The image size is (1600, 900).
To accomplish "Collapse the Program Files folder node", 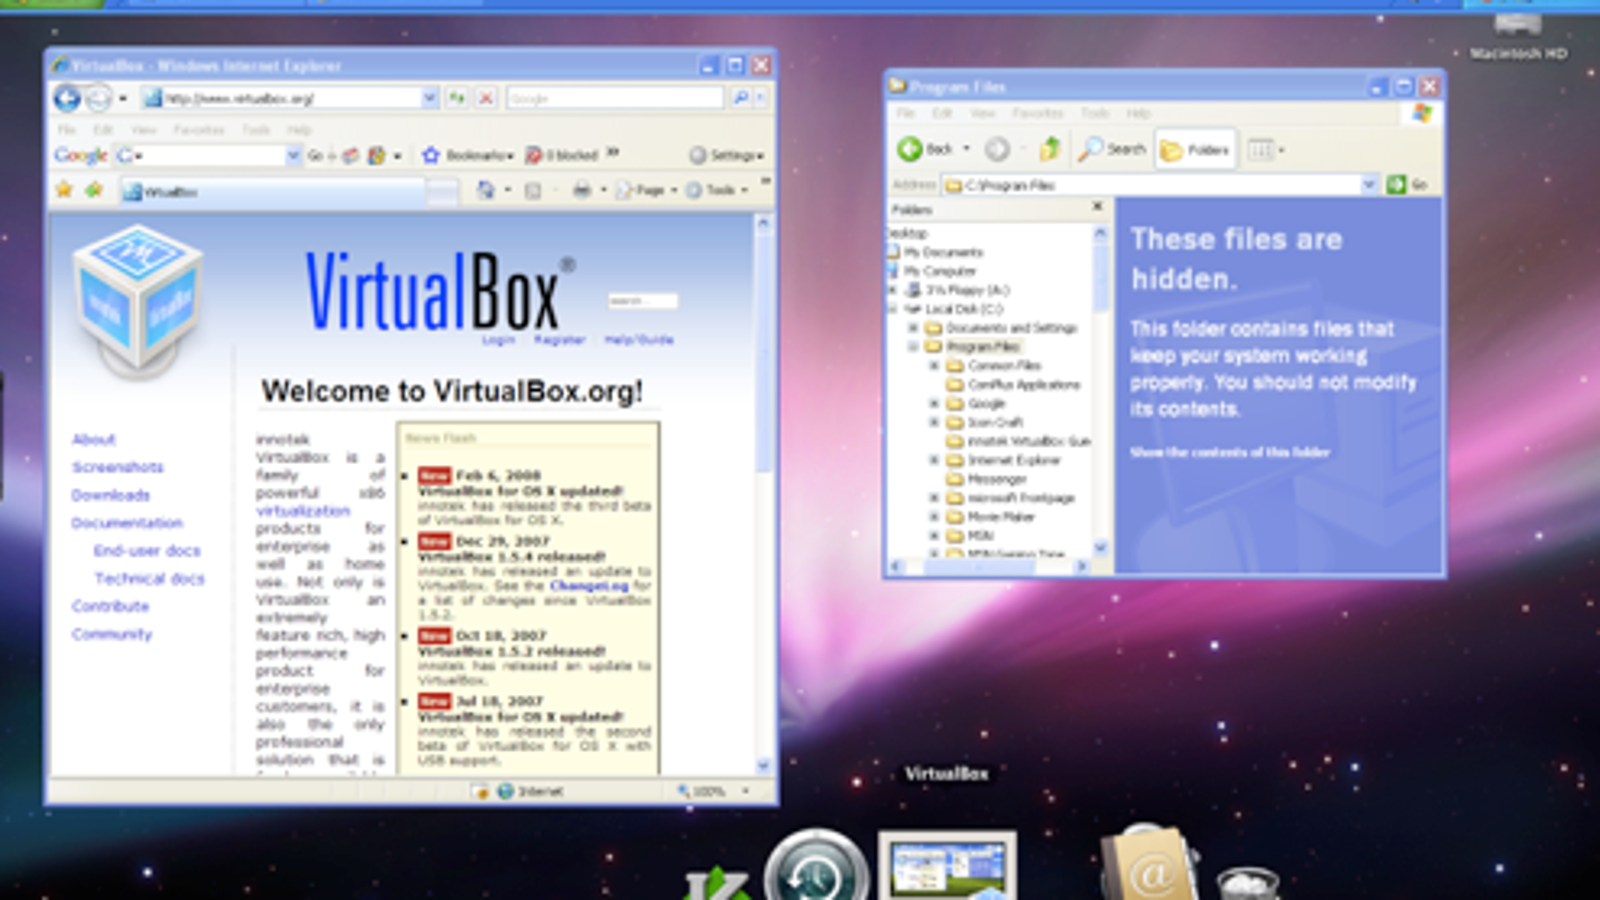I will tap(912, 346).
